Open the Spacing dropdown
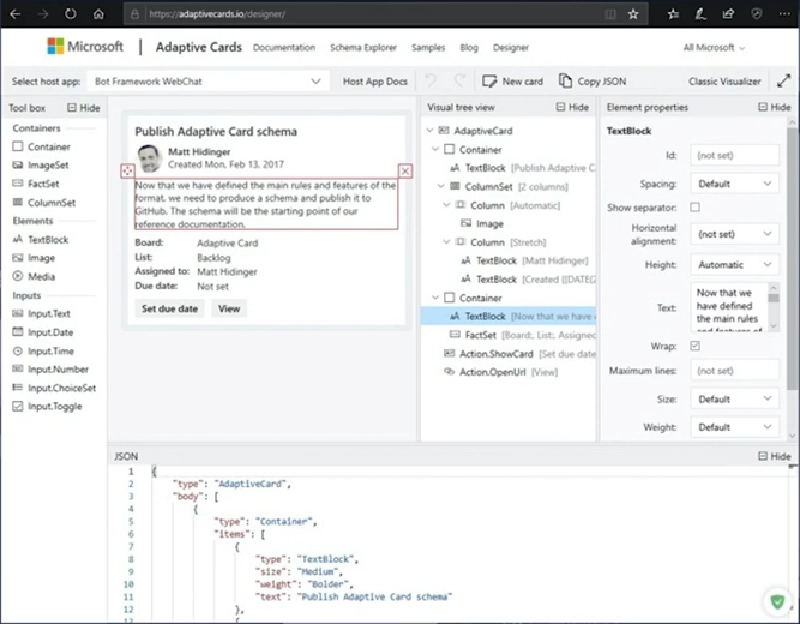 click(x=734, y=184)
